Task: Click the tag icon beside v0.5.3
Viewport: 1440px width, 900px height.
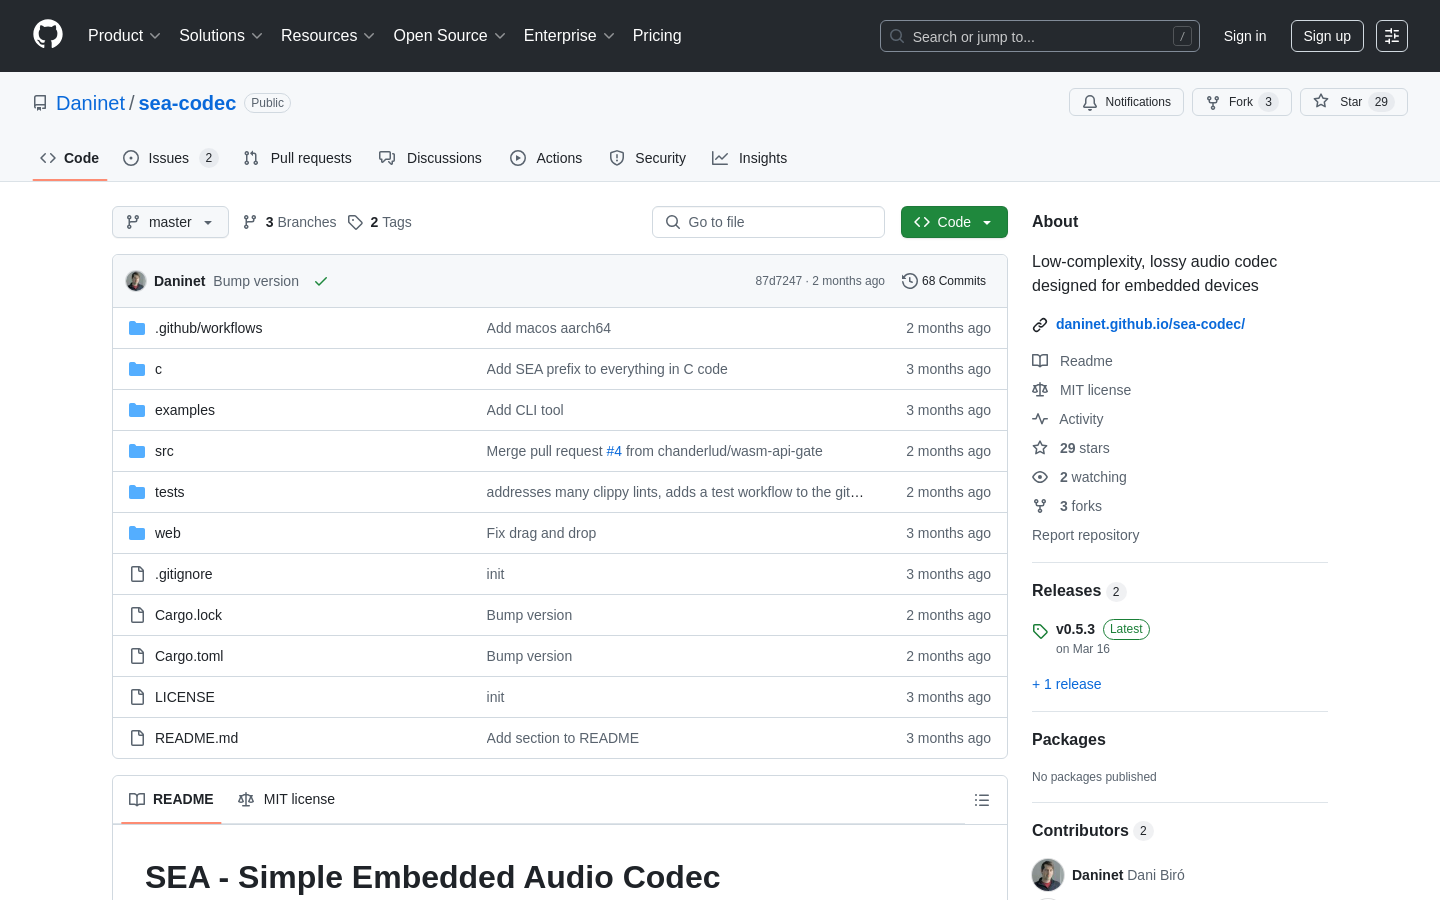Action: (1040, 631)
